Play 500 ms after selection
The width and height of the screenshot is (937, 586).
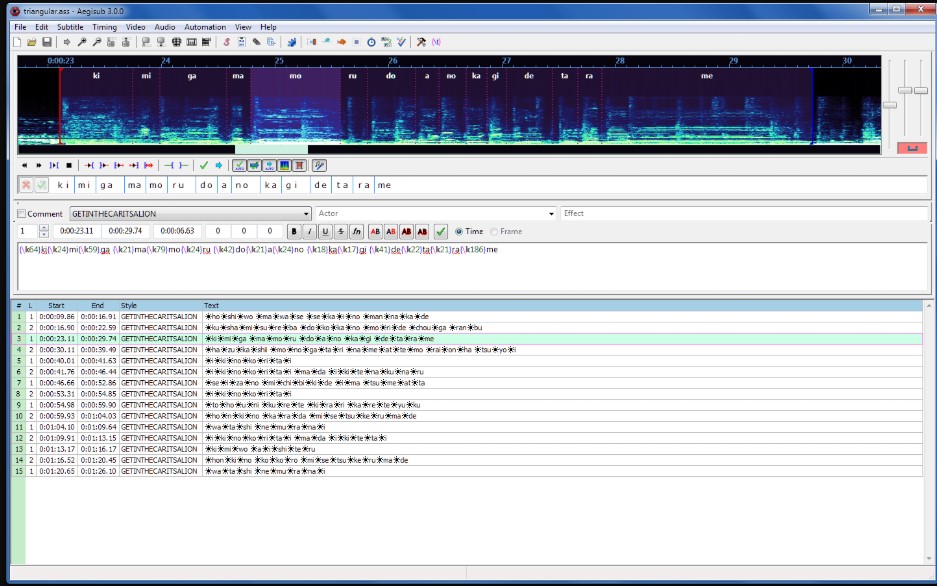[x=104, y=165]
